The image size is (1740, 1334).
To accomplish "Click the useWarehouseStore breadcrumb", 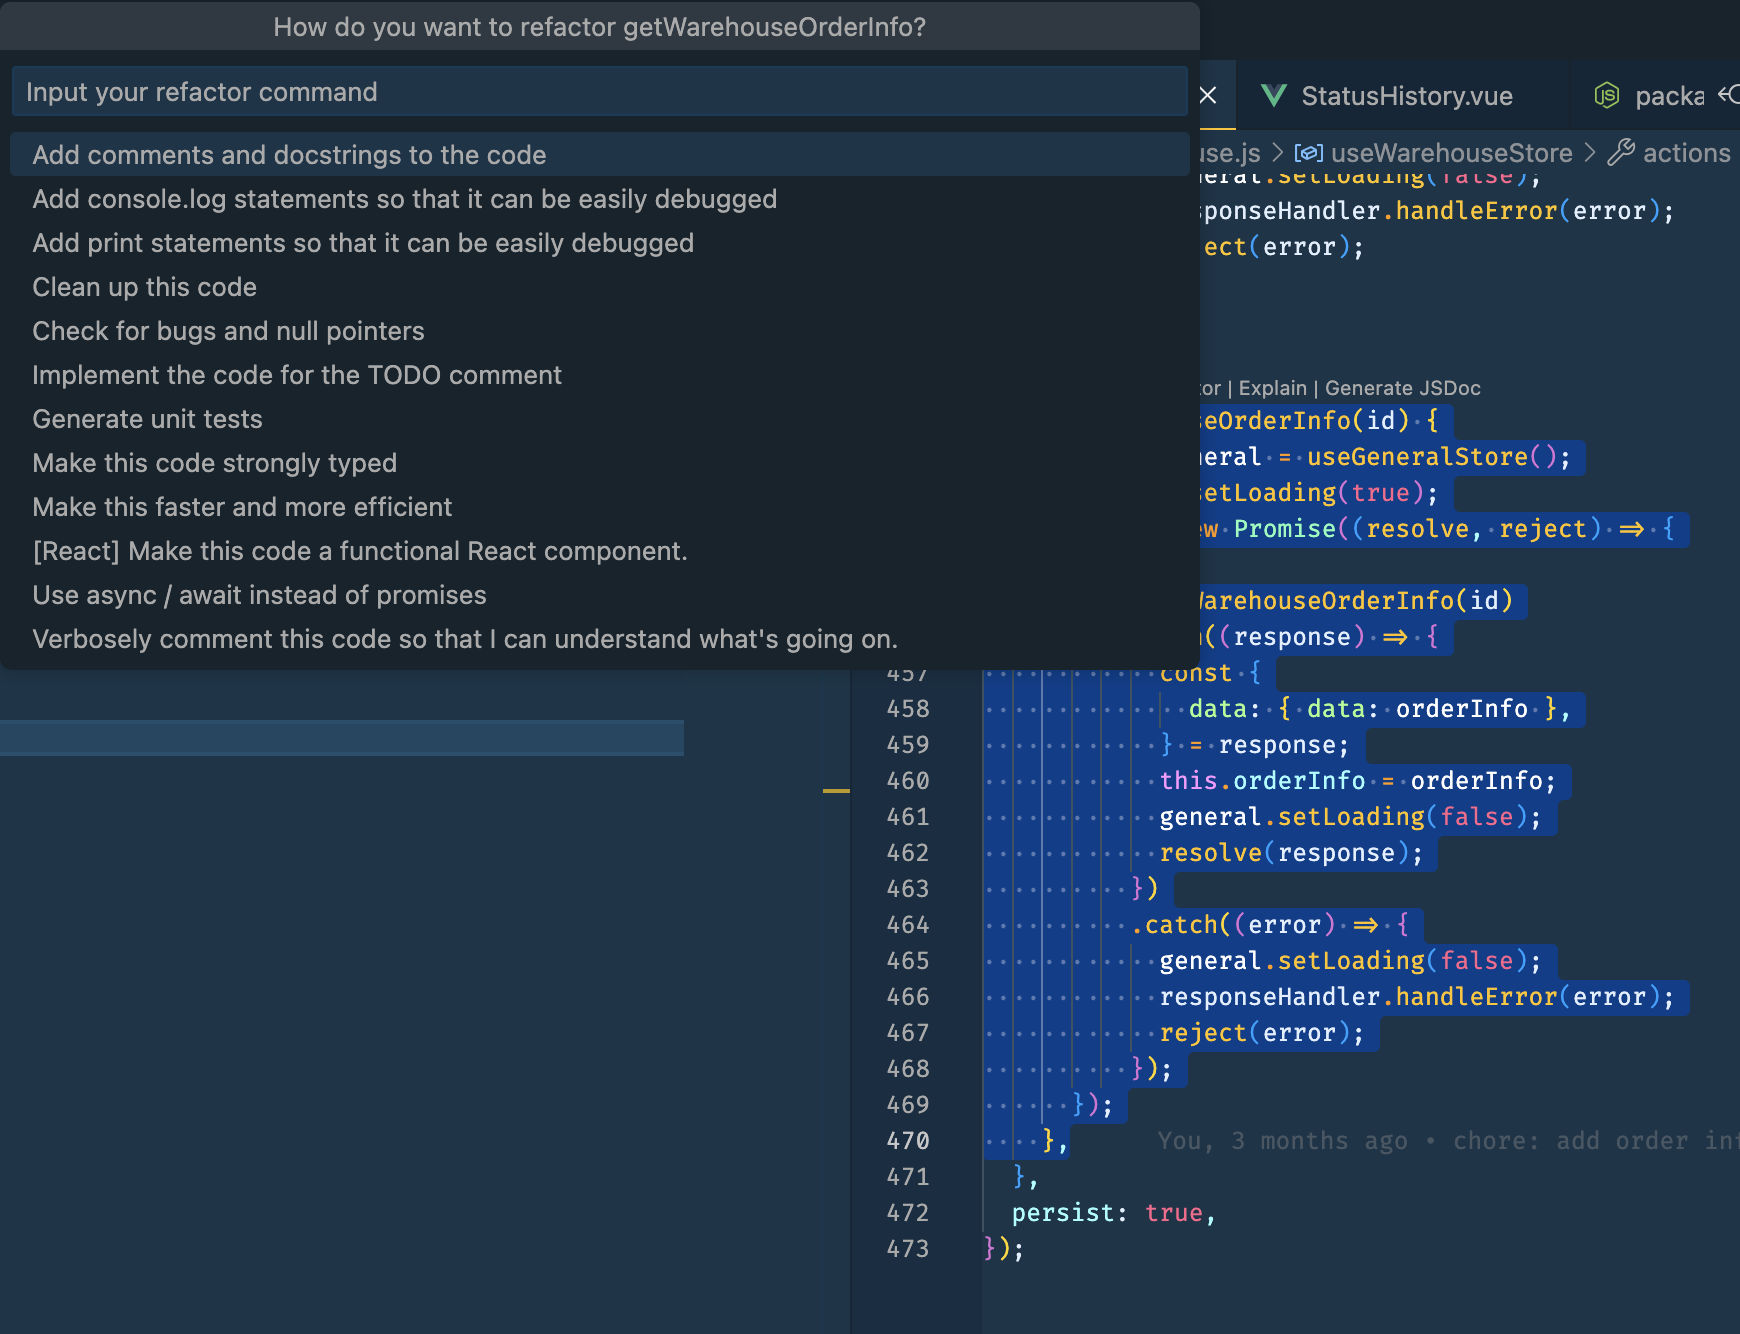I will click(x=1451, y=153).
